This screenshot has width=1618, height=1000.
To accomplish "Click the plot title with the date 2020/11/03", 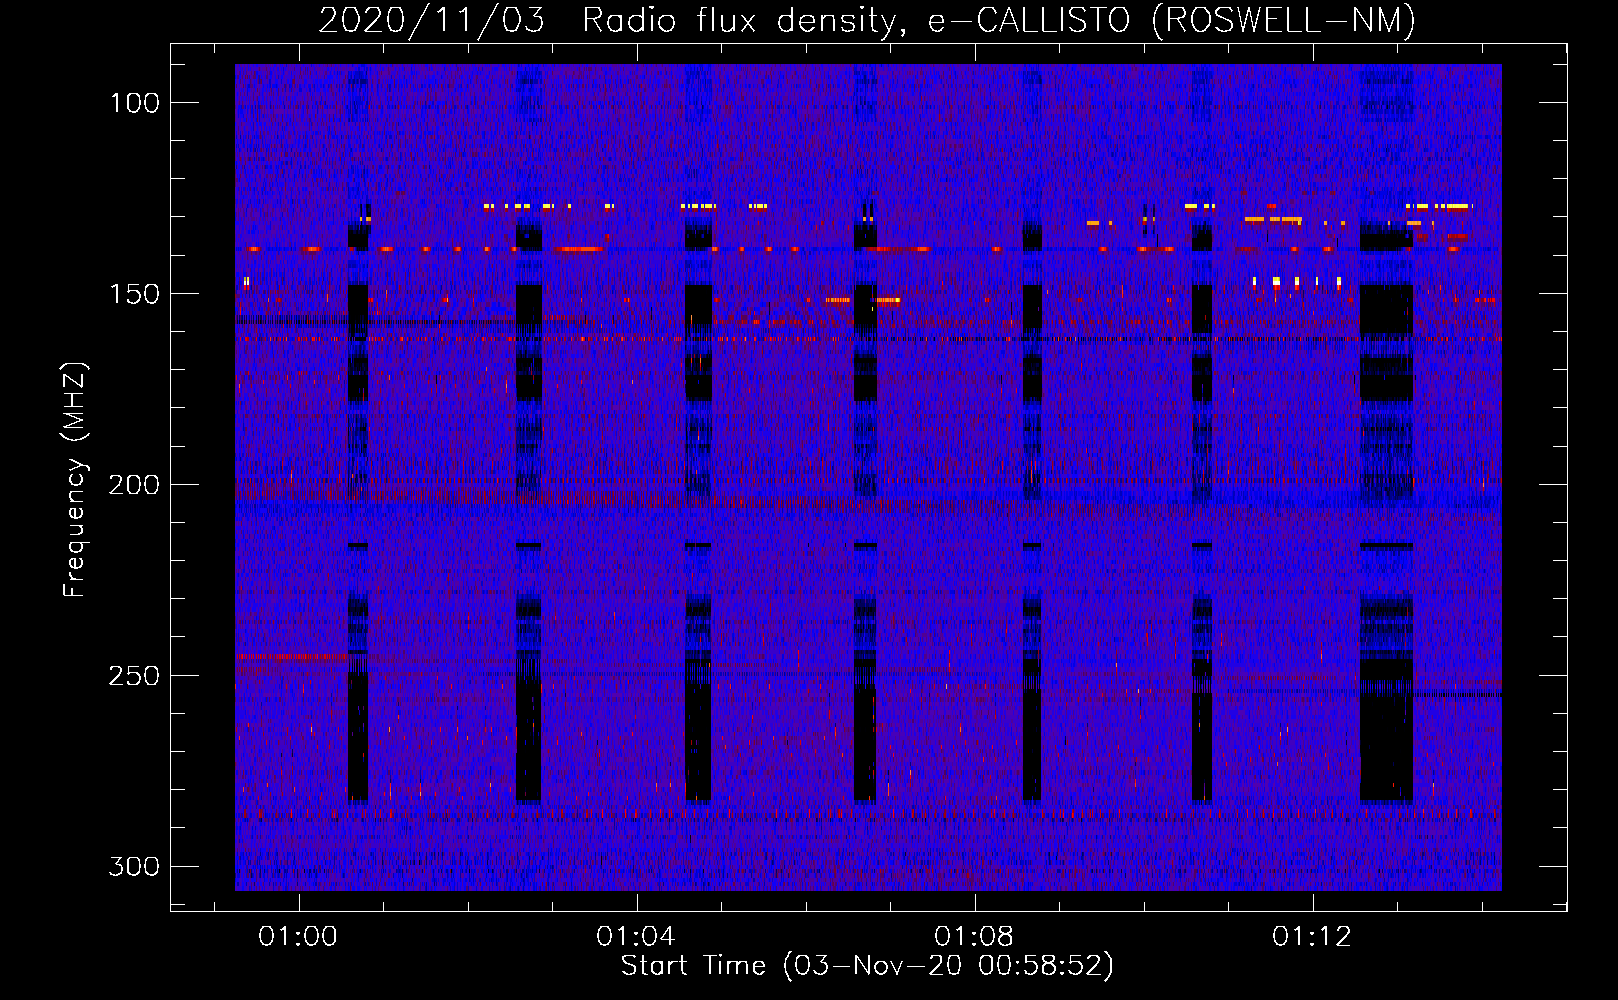I will (x=867, y=20).
